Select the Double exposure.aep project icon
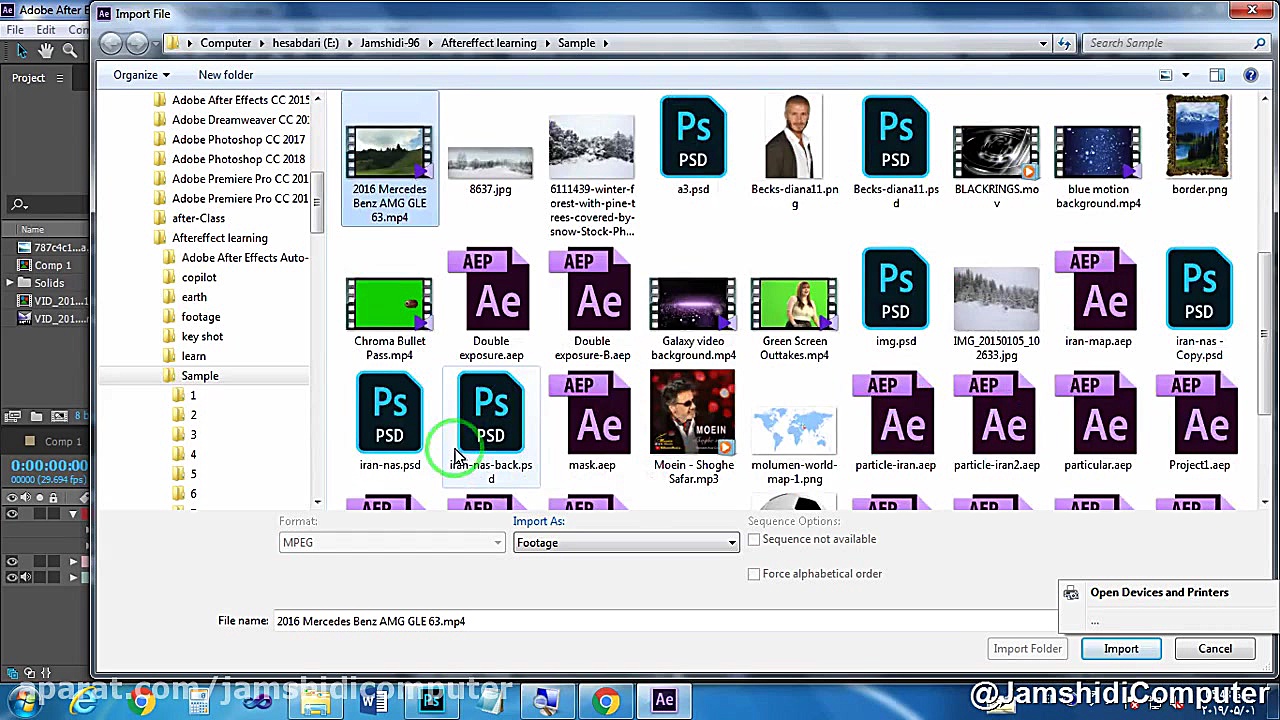Screen dimensions: 1280x720 tap(490, 292)
